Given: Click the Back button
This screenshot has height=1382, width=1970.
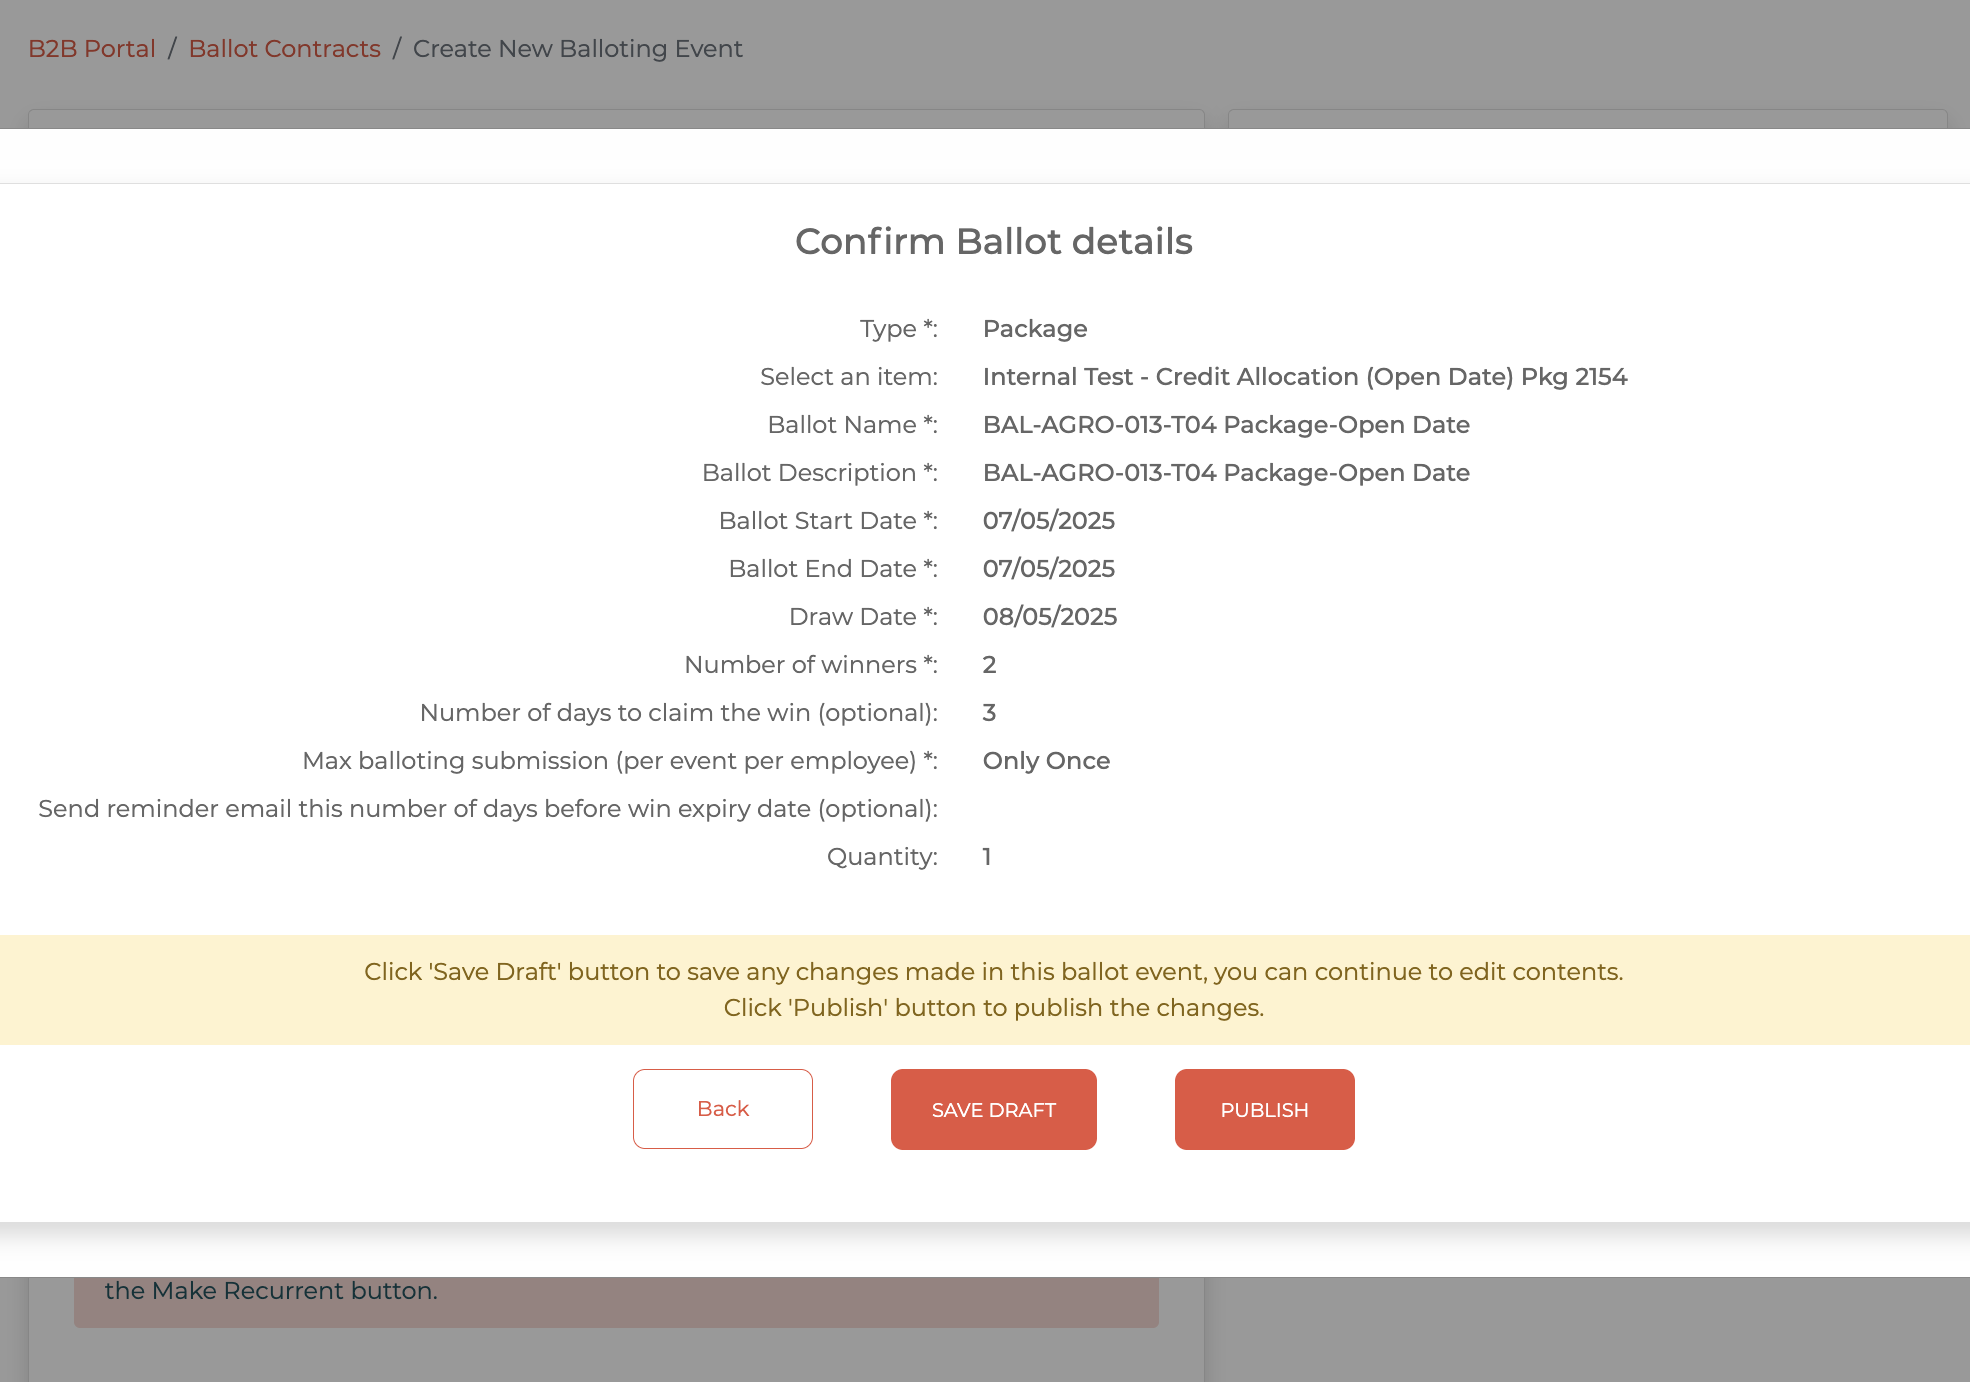Looking at the screenshot, I should 722,1109.
